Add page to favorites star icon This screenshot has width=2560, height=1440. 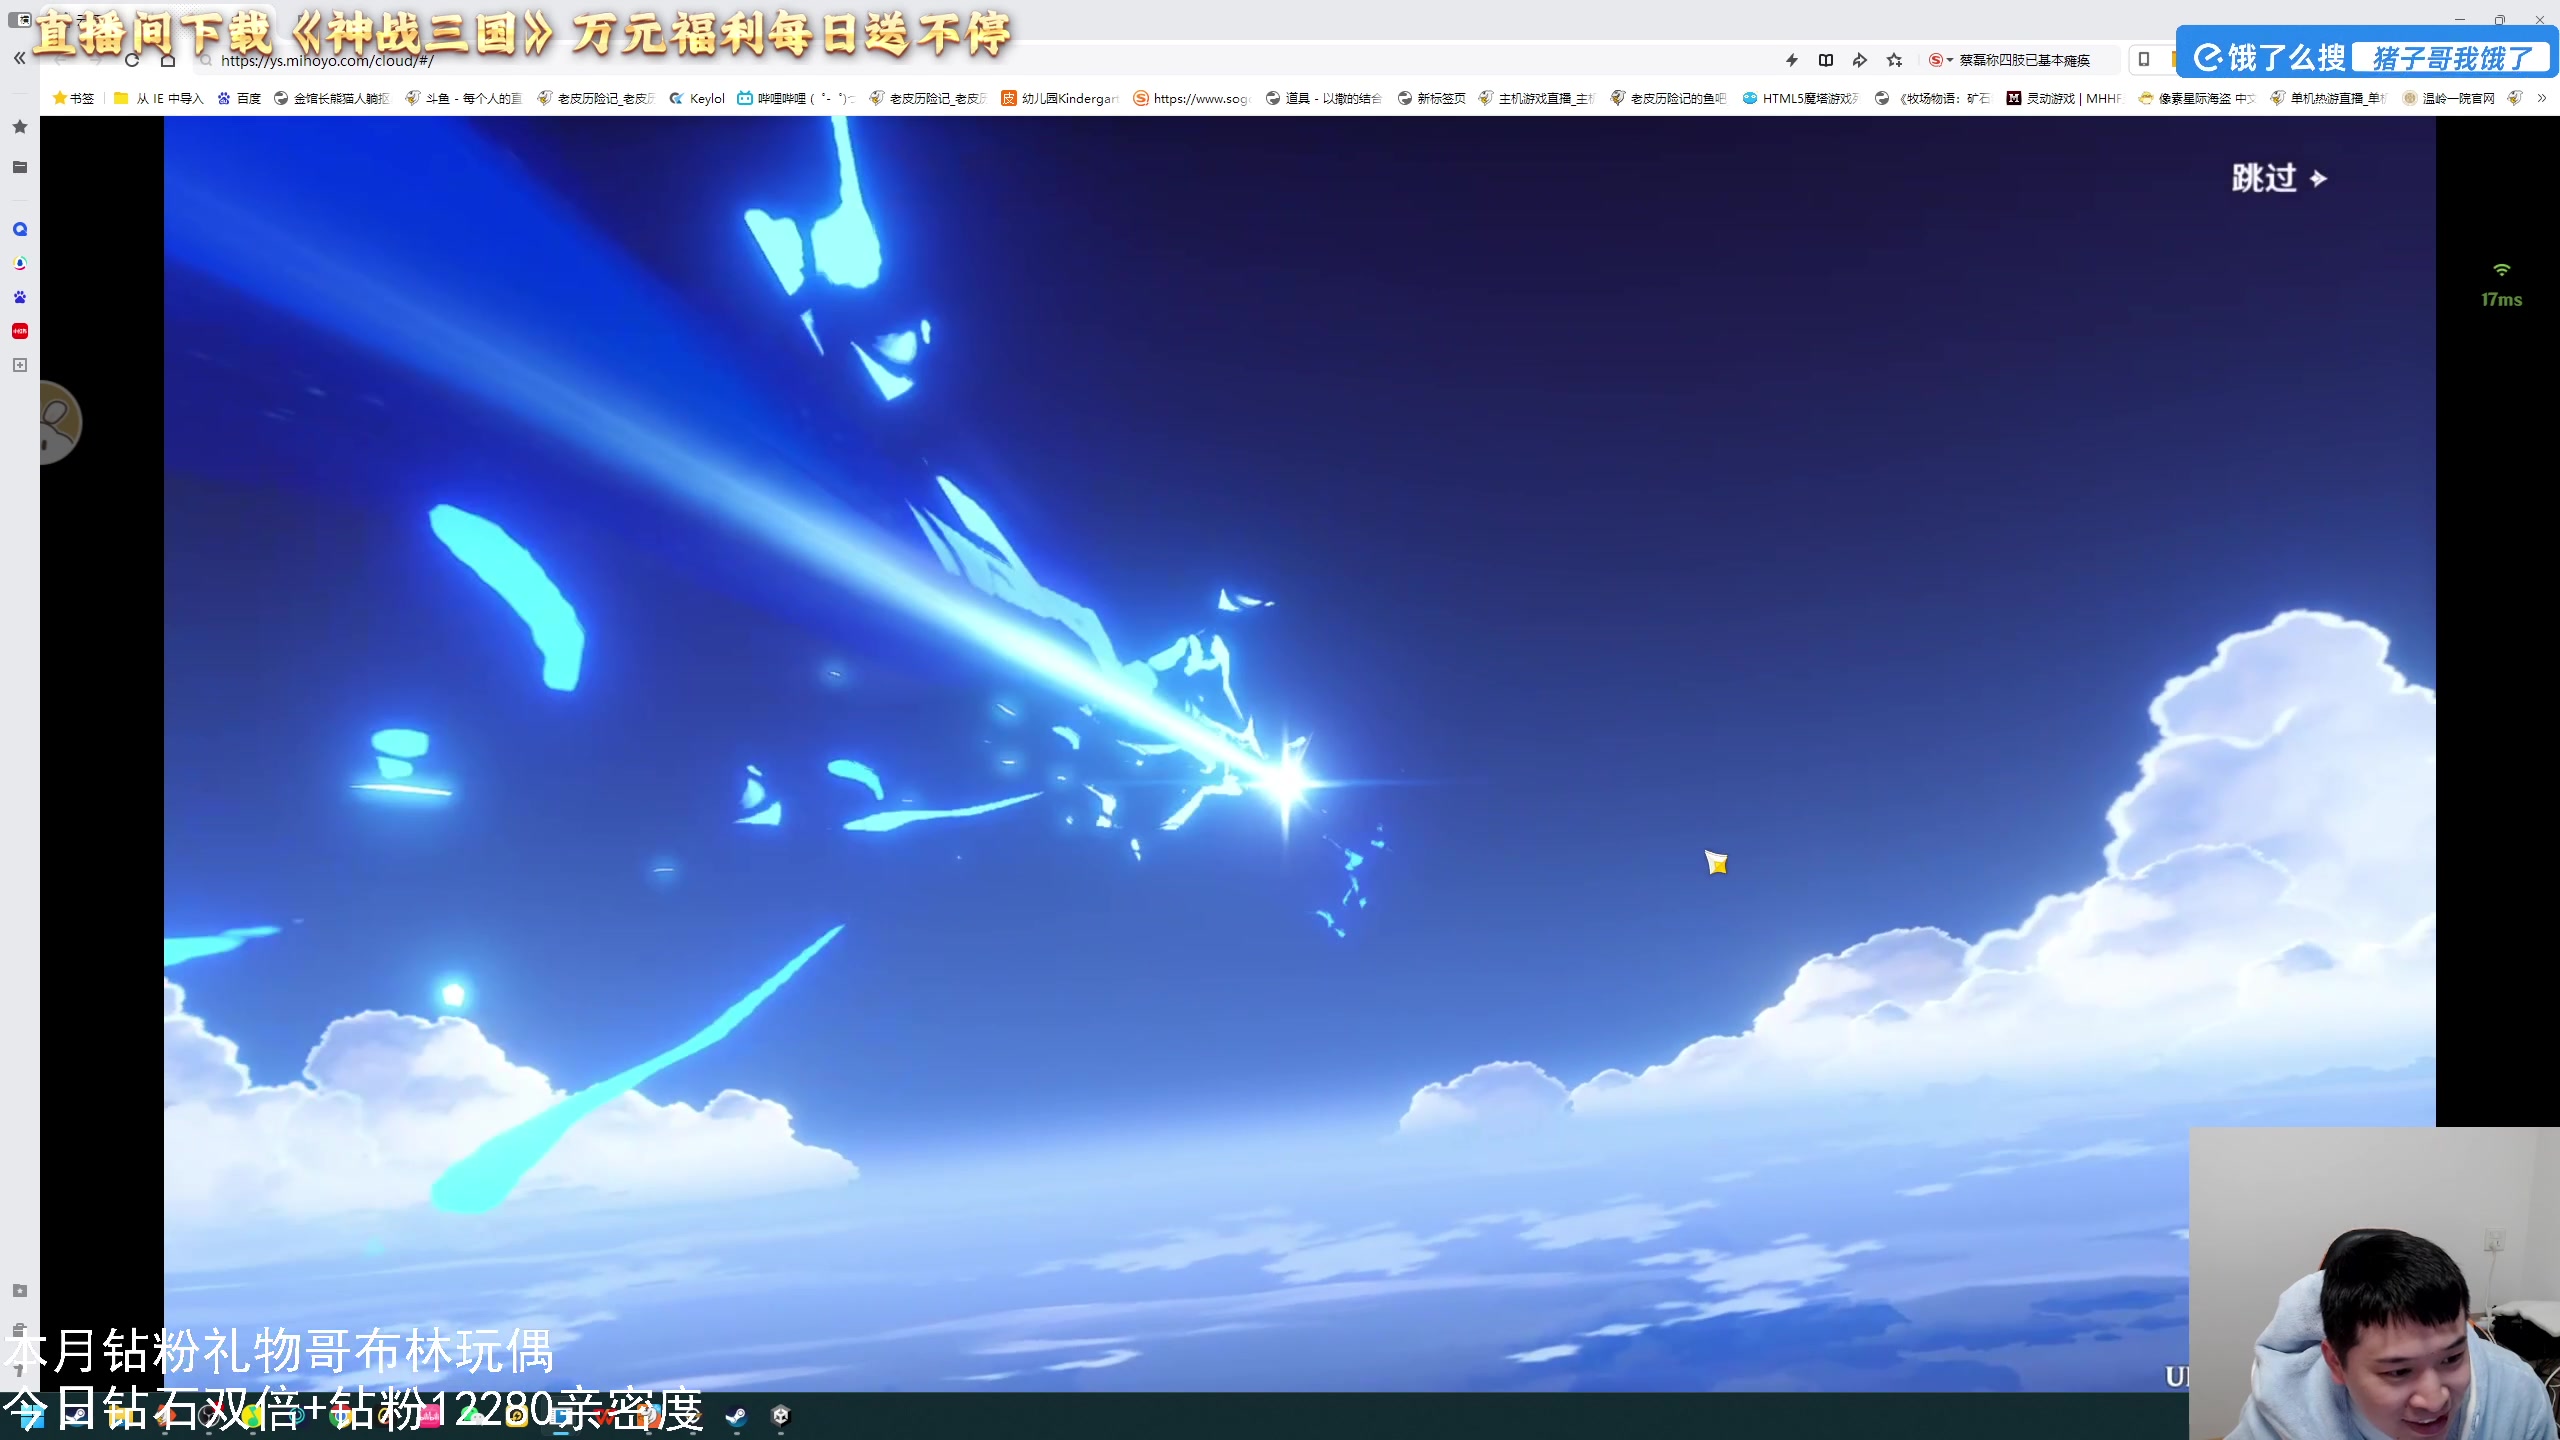pos(1894,60)
